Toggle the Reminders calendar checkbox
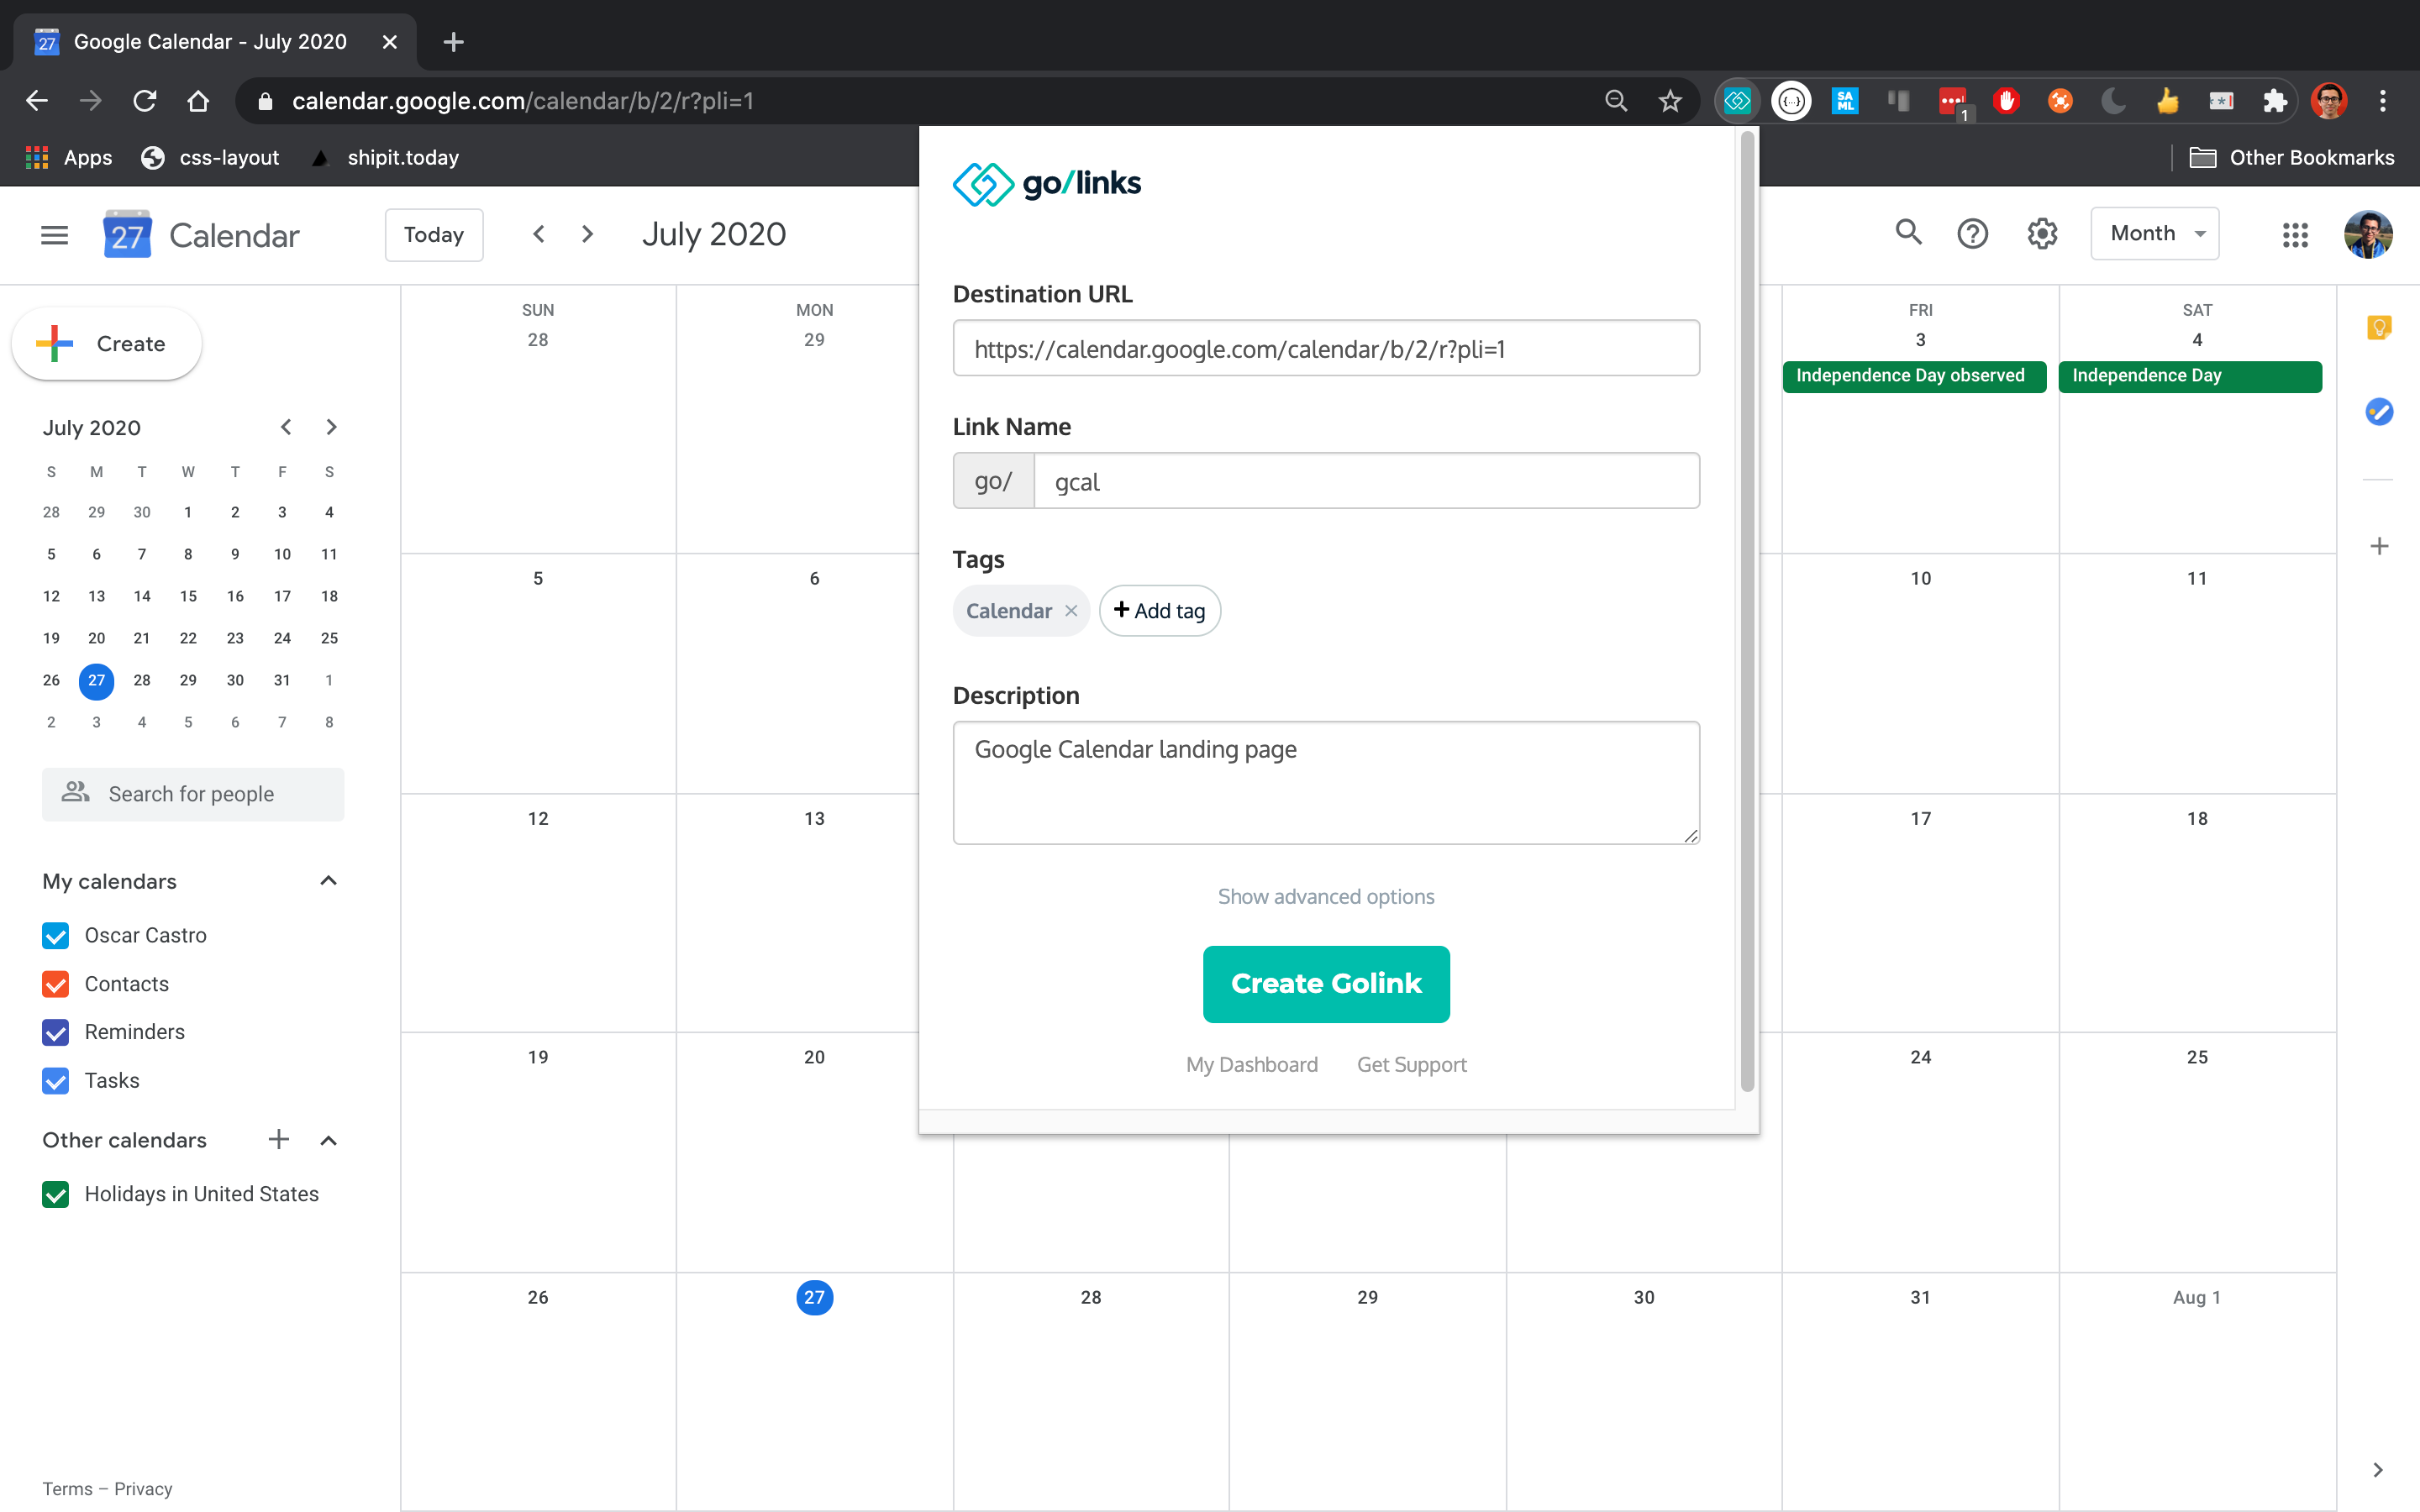 (56, 1032)
